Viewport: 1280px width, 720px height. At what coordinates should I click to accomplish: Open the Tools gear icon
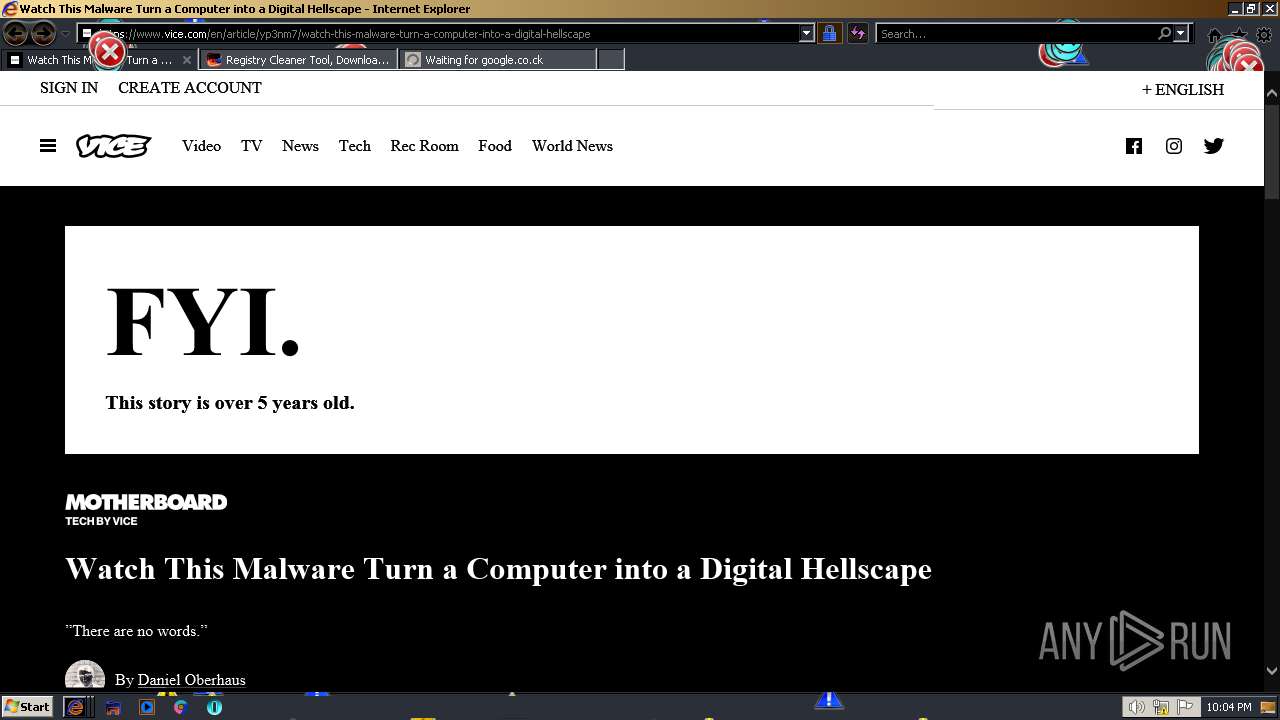1264,35
